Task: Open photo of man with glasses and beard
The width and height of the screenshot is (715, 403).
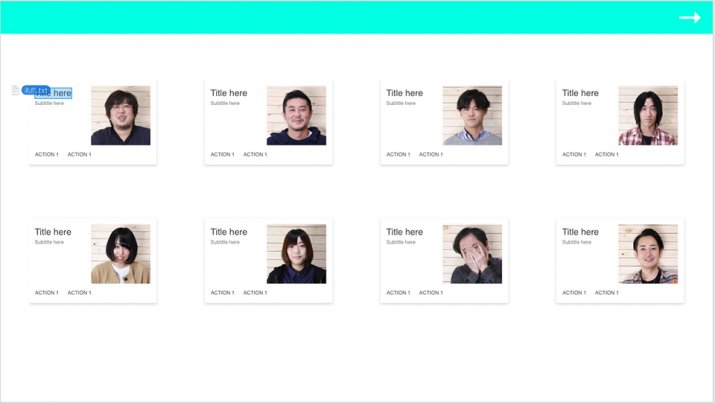Action: pos(120,115)
